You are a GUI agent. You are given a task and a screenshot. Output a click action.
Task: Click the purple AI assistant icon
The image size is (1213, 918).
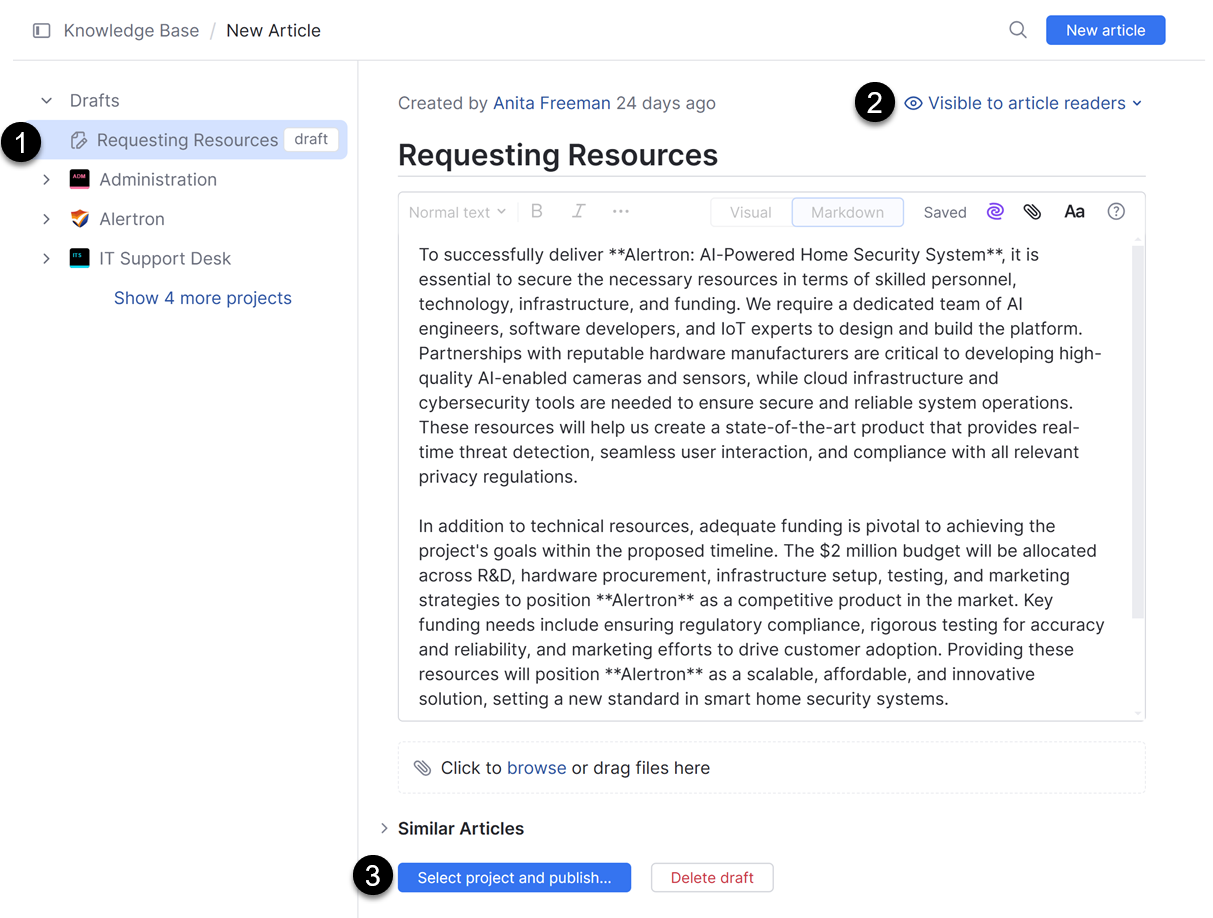click(995, 212)
